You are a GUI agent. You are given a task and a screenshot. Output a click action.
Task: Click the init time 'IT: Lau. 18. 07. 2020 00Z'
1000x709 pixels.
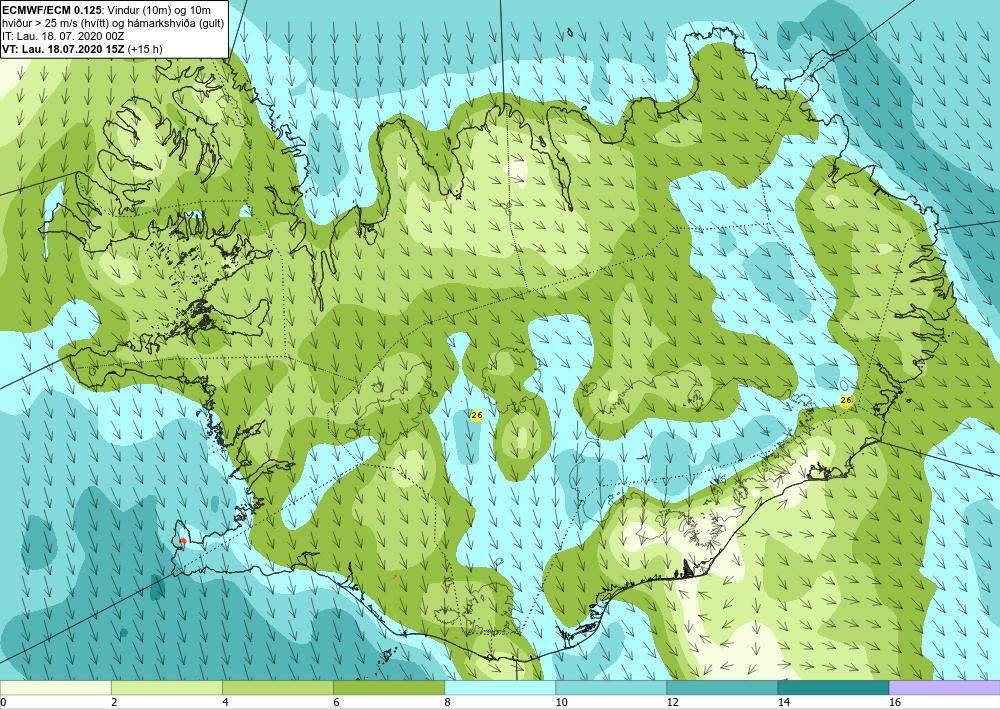coord(63,36)
